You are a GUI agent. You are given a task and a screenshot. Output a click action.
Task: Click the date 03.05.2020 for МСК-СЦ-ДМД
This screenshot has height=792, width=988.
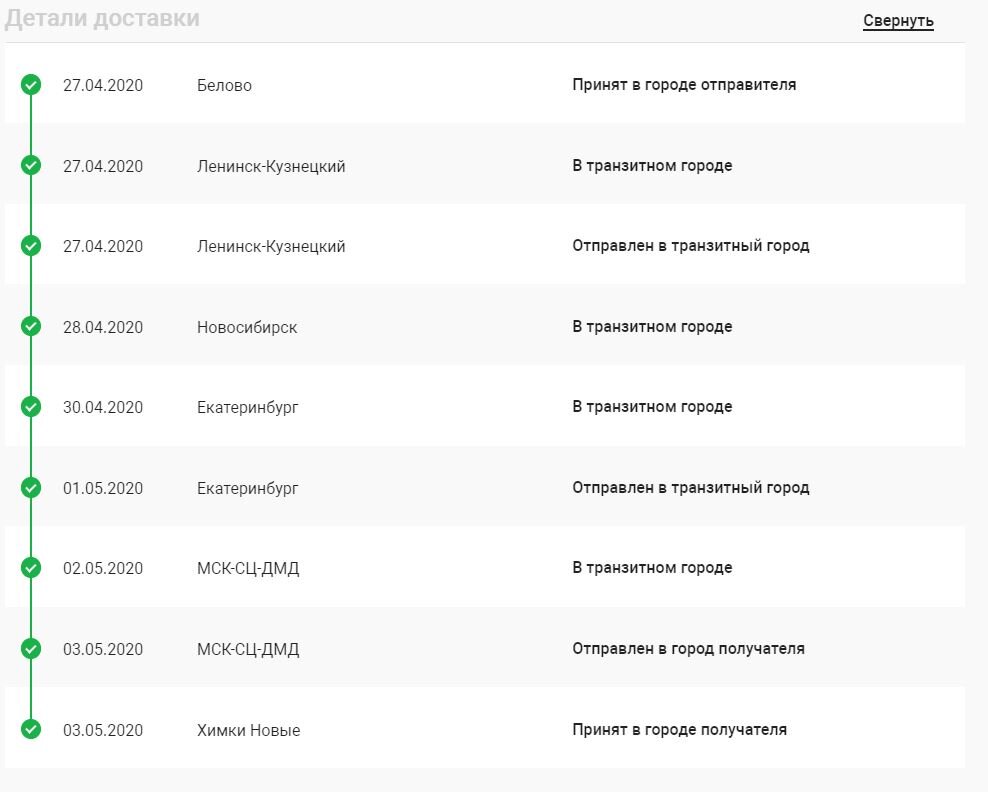point(103,649)
